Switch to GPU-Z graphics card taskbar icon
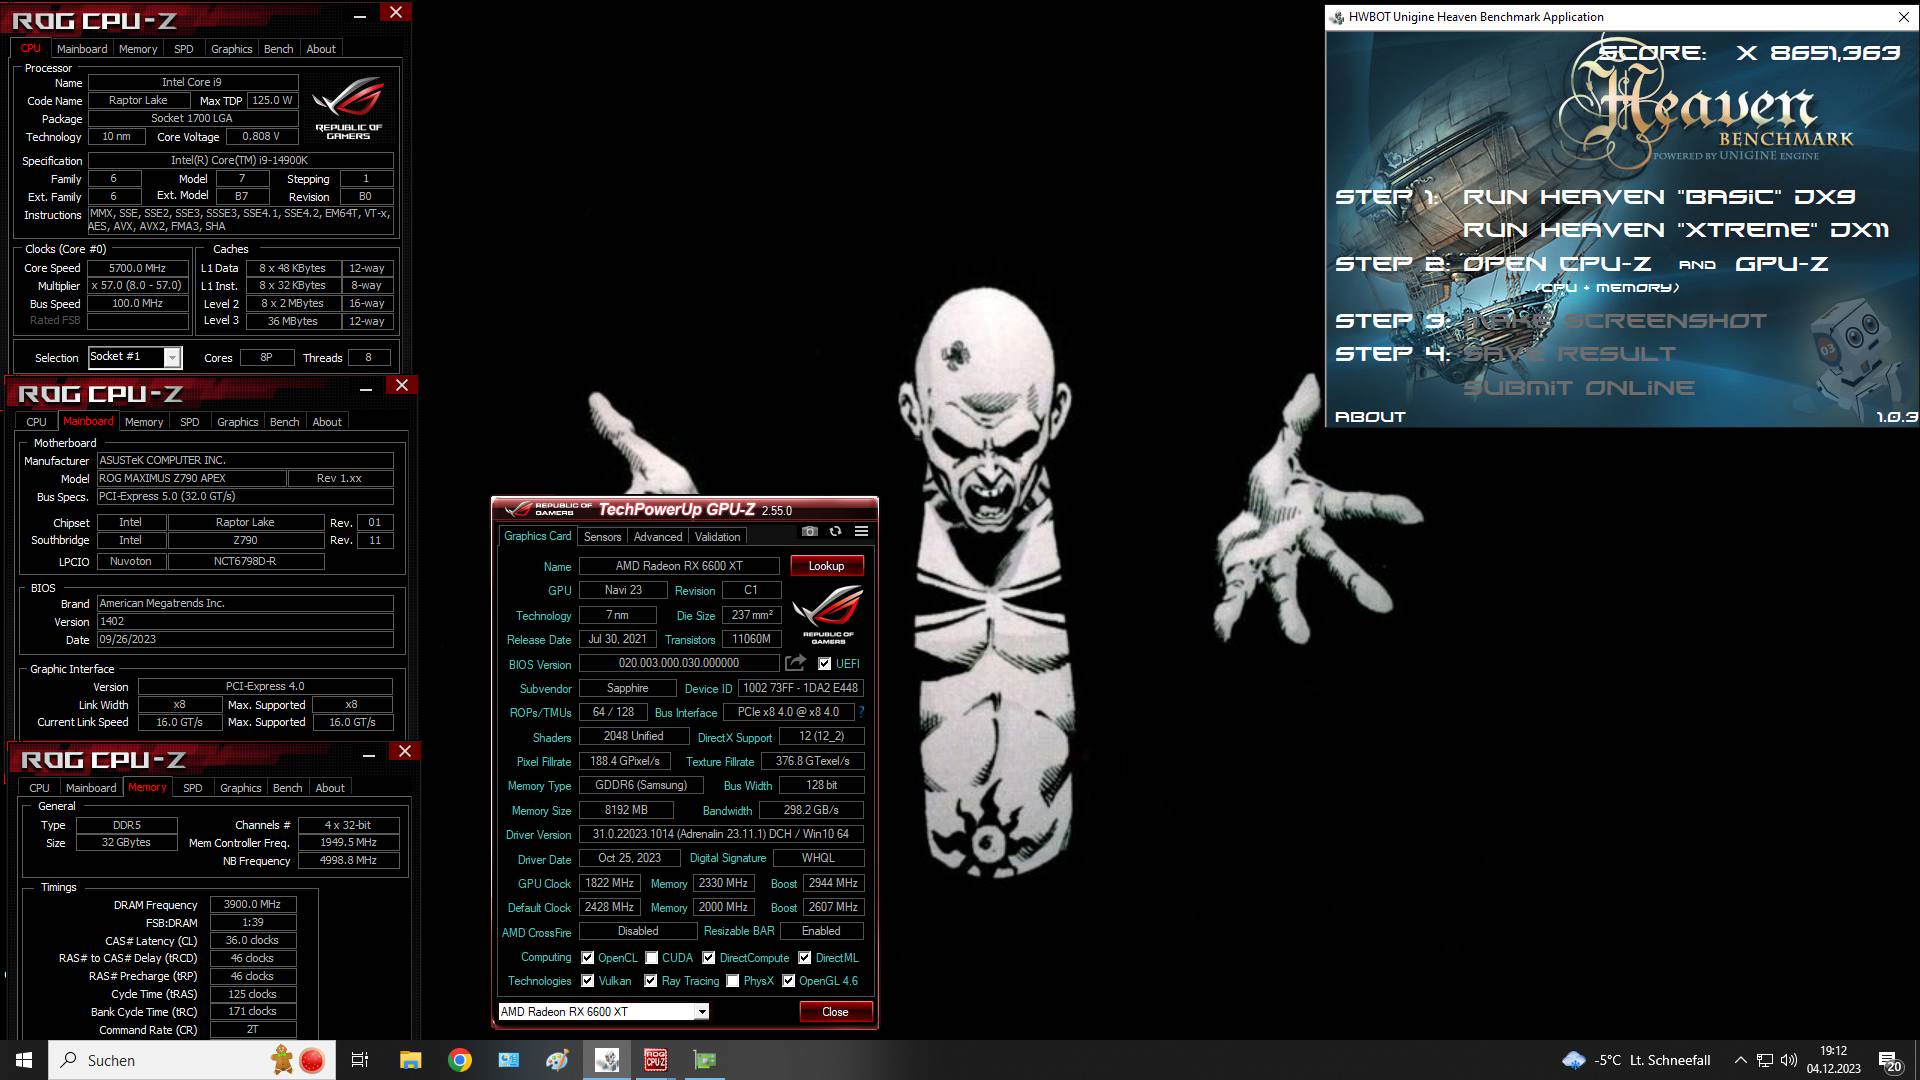This screenshot has height=1080, width=1920. pos(705,1060)
